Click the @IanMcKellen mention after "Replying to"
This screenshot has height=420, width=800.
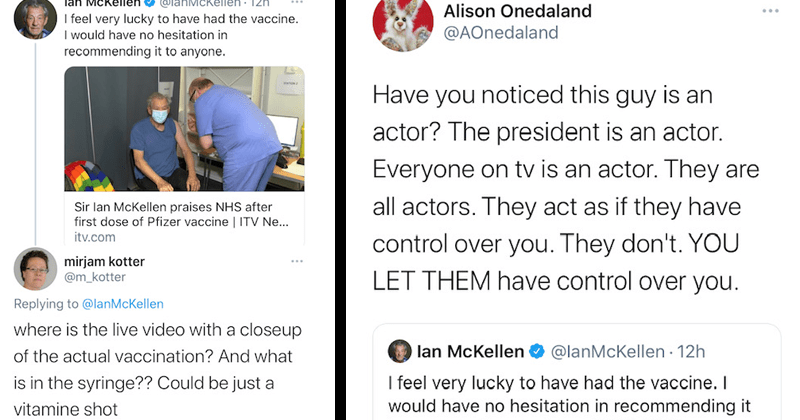[123, 303]
